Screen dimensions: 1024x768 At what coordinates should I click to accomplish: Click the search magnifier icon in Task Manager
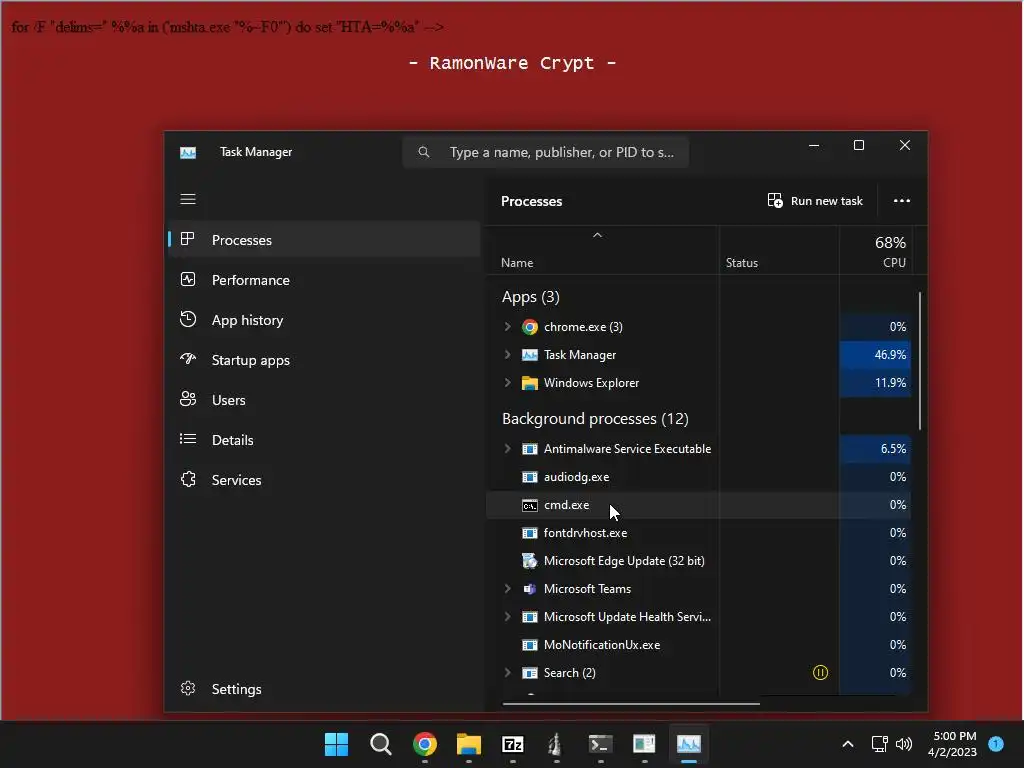pos(424,152)
